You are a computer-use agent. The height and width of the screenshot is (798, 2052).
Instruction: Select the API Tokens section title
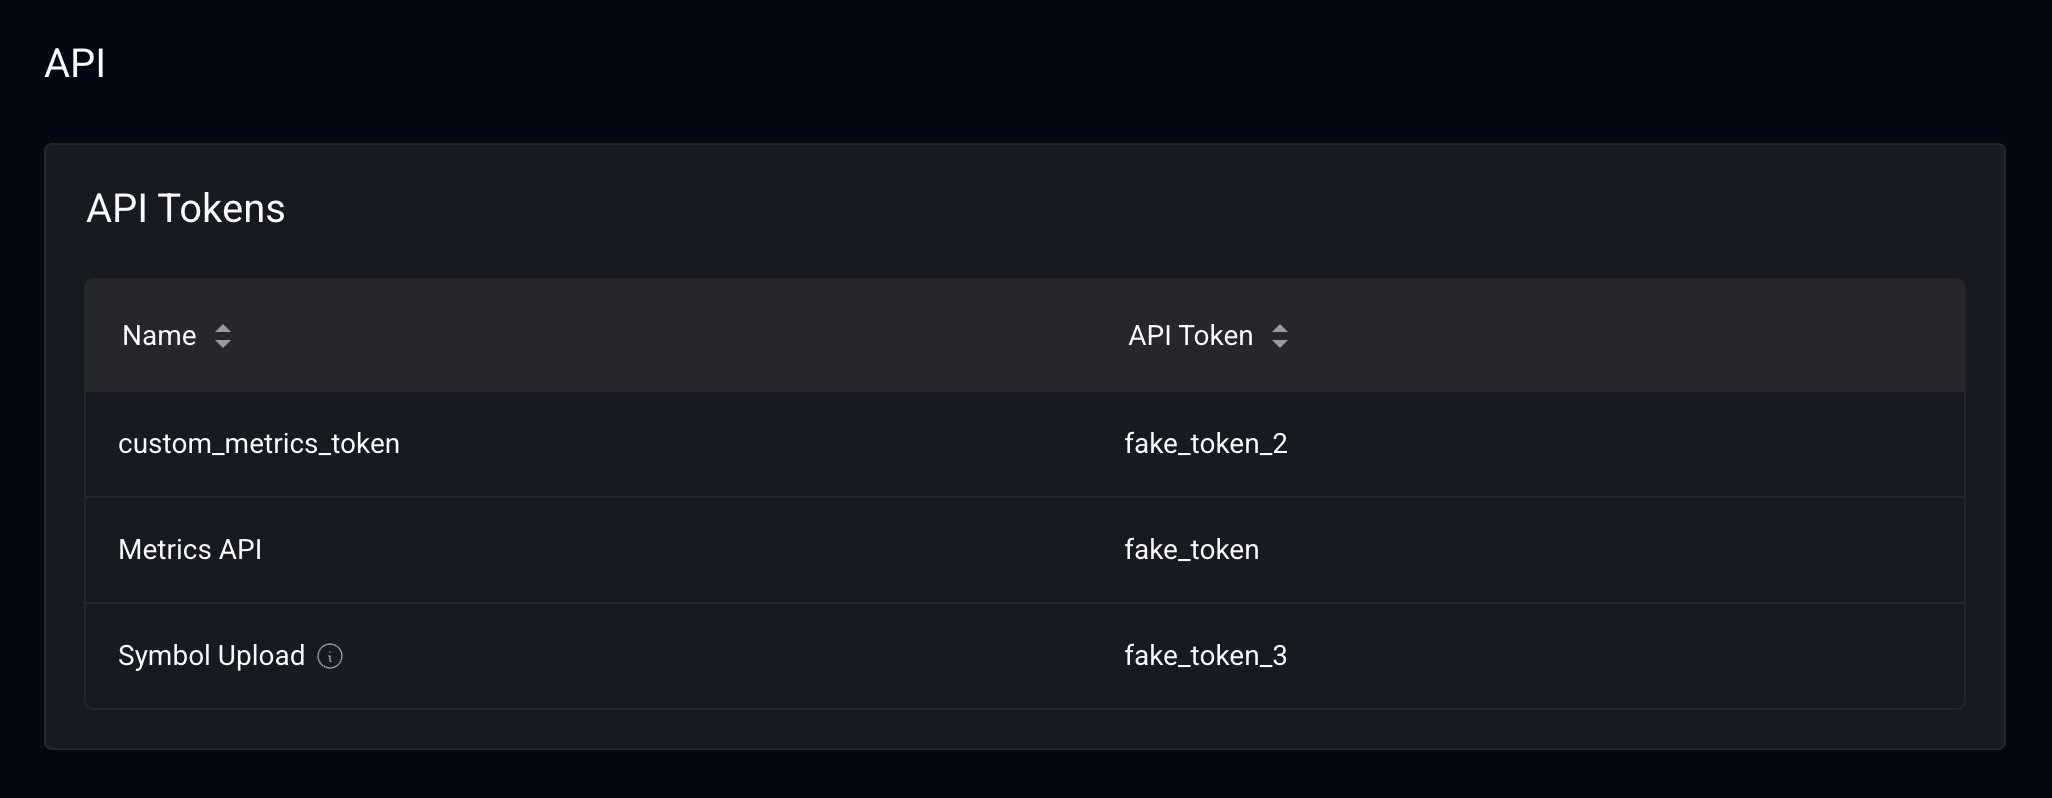click(185, 208)
